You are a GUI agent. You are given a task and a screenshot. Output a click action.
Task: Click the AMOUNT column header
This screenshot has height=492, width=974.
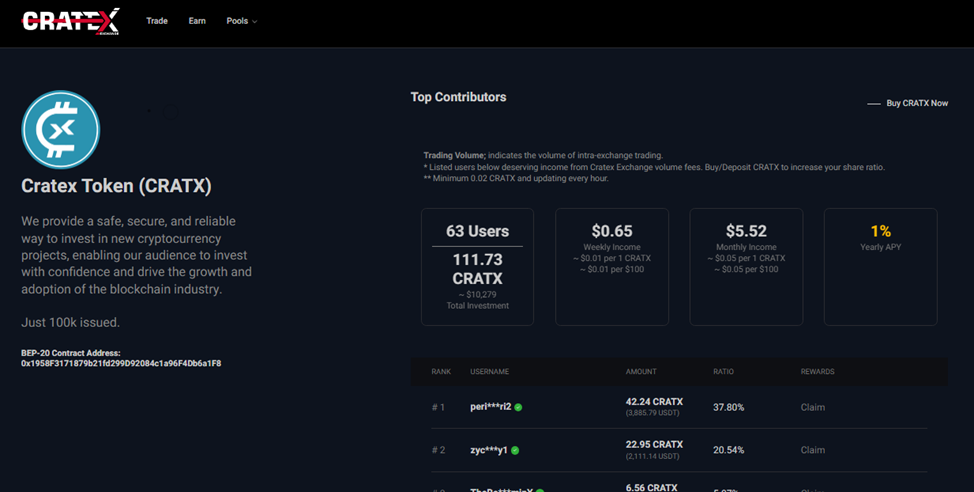point(641,372)
